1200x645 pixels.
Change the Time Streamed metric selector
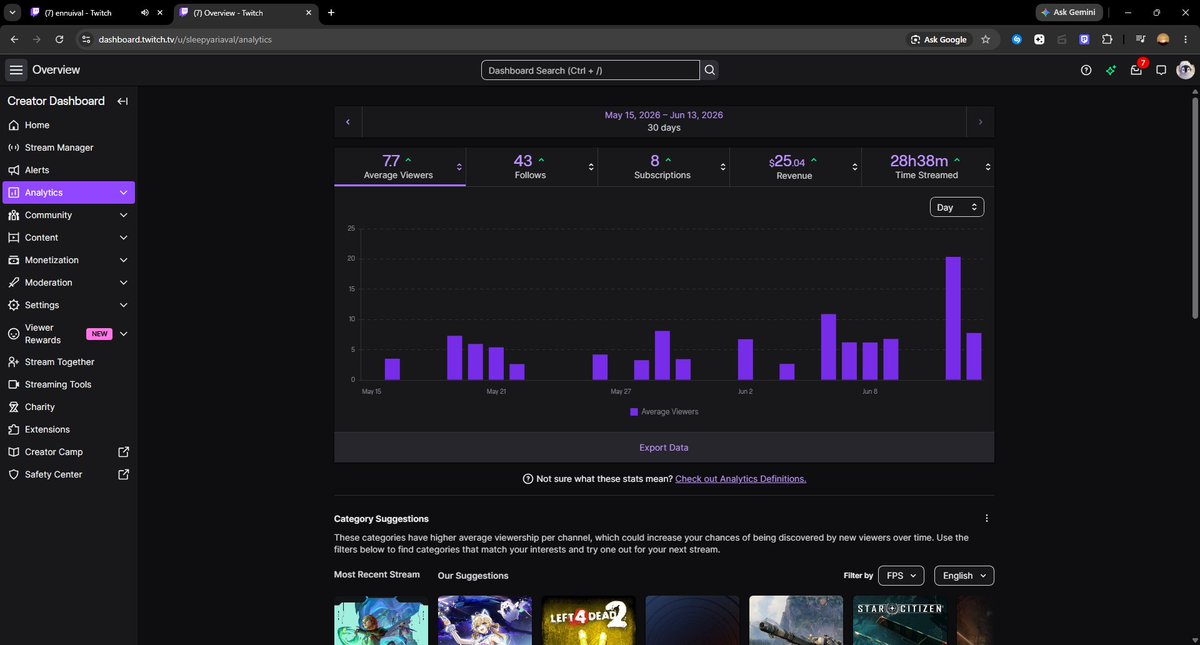pyautogui.click(x=987, y=167)
